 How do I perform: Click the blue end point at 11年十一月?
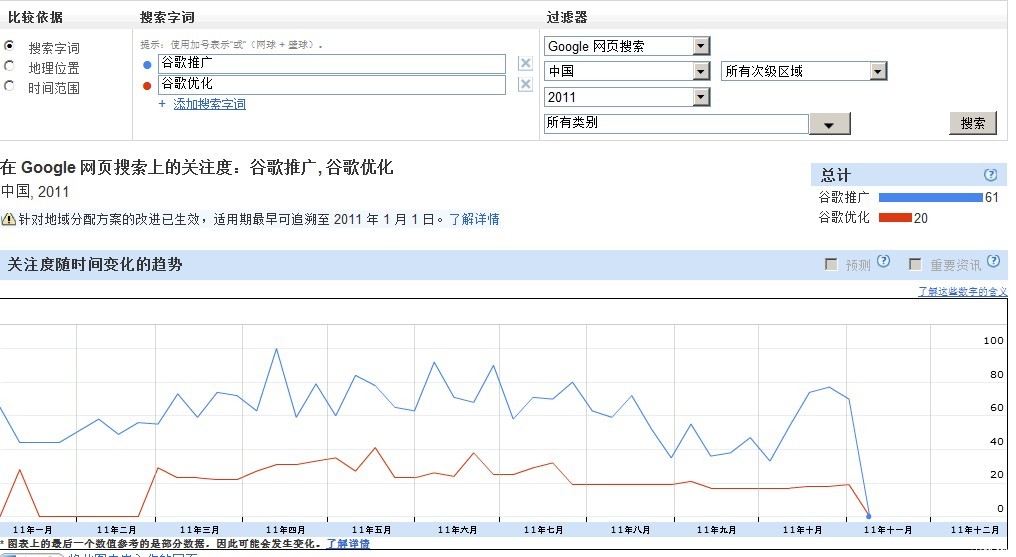[x=868, y=516]
